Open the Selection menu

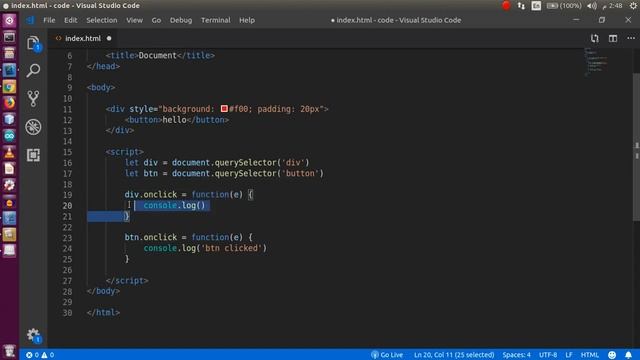pos(102,20)
